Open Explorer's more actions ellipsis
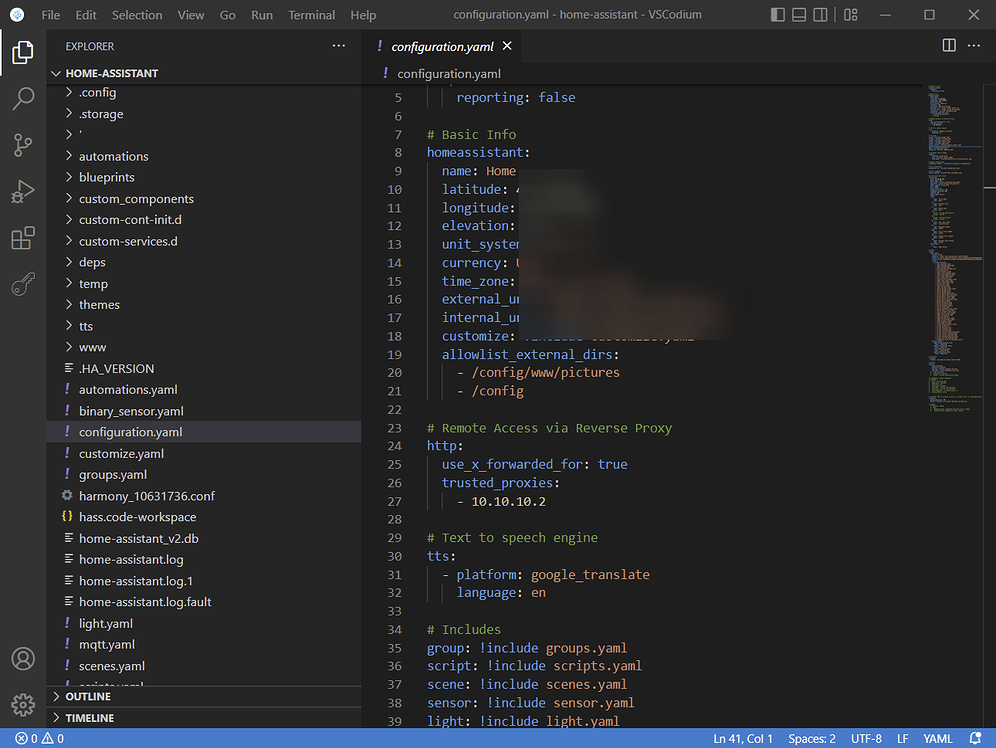The image size is (996, 748). [339, 46]
